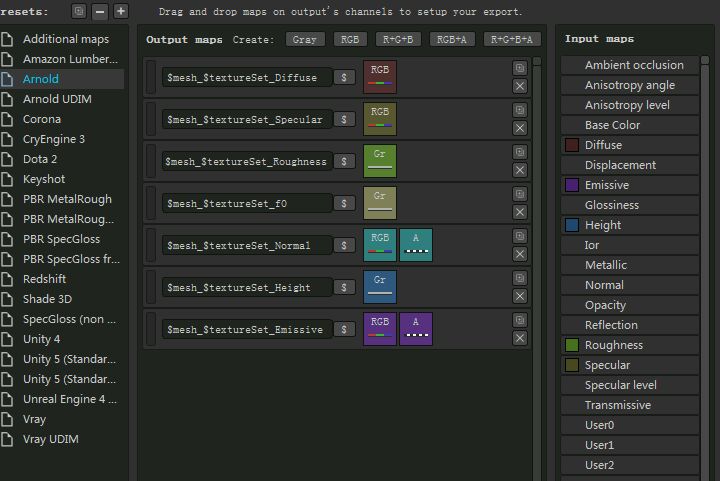This screenshot has width=720, height=481.
Task: Create an R+G+B+A output map
Action: coord(512,40)
